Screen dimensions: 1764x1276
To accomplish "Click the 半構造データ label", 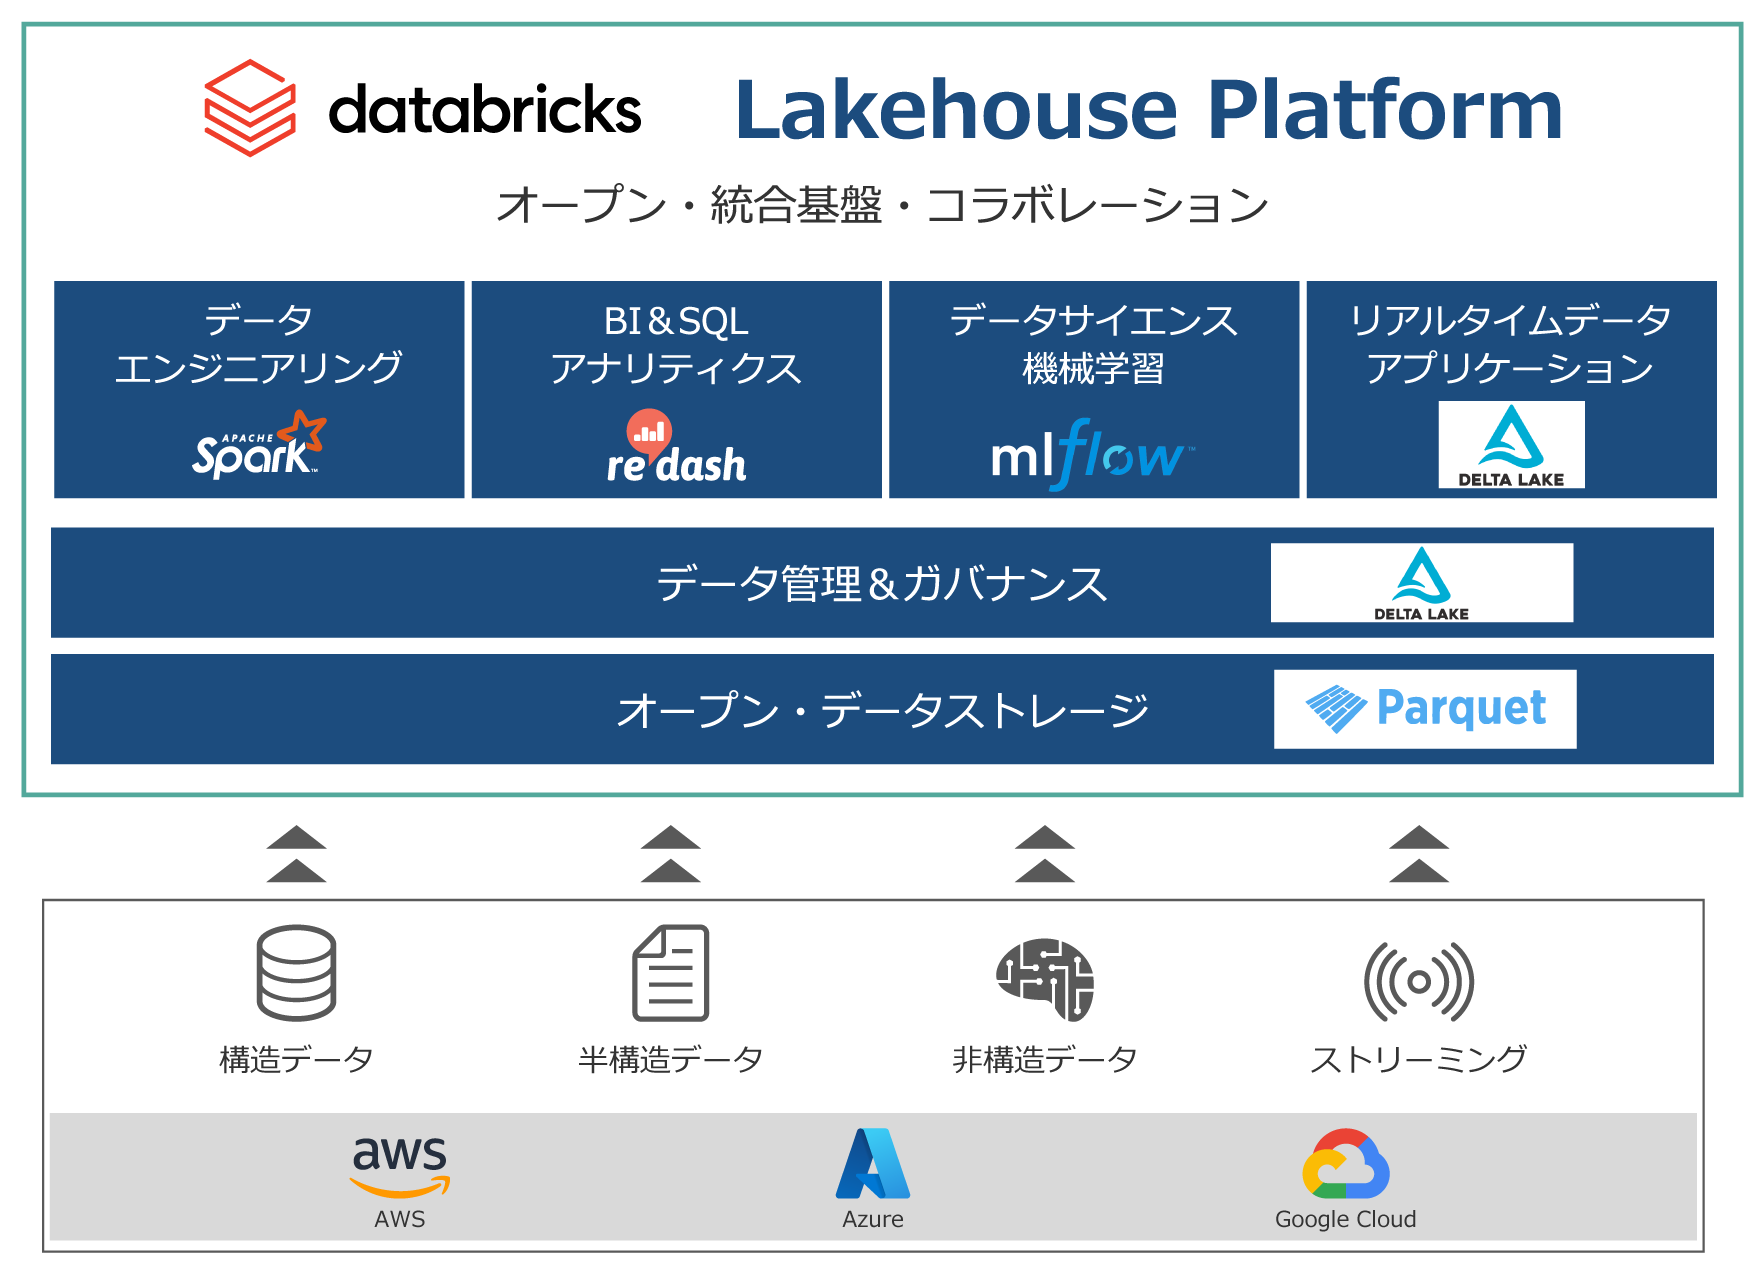I will coord(671,1059).
